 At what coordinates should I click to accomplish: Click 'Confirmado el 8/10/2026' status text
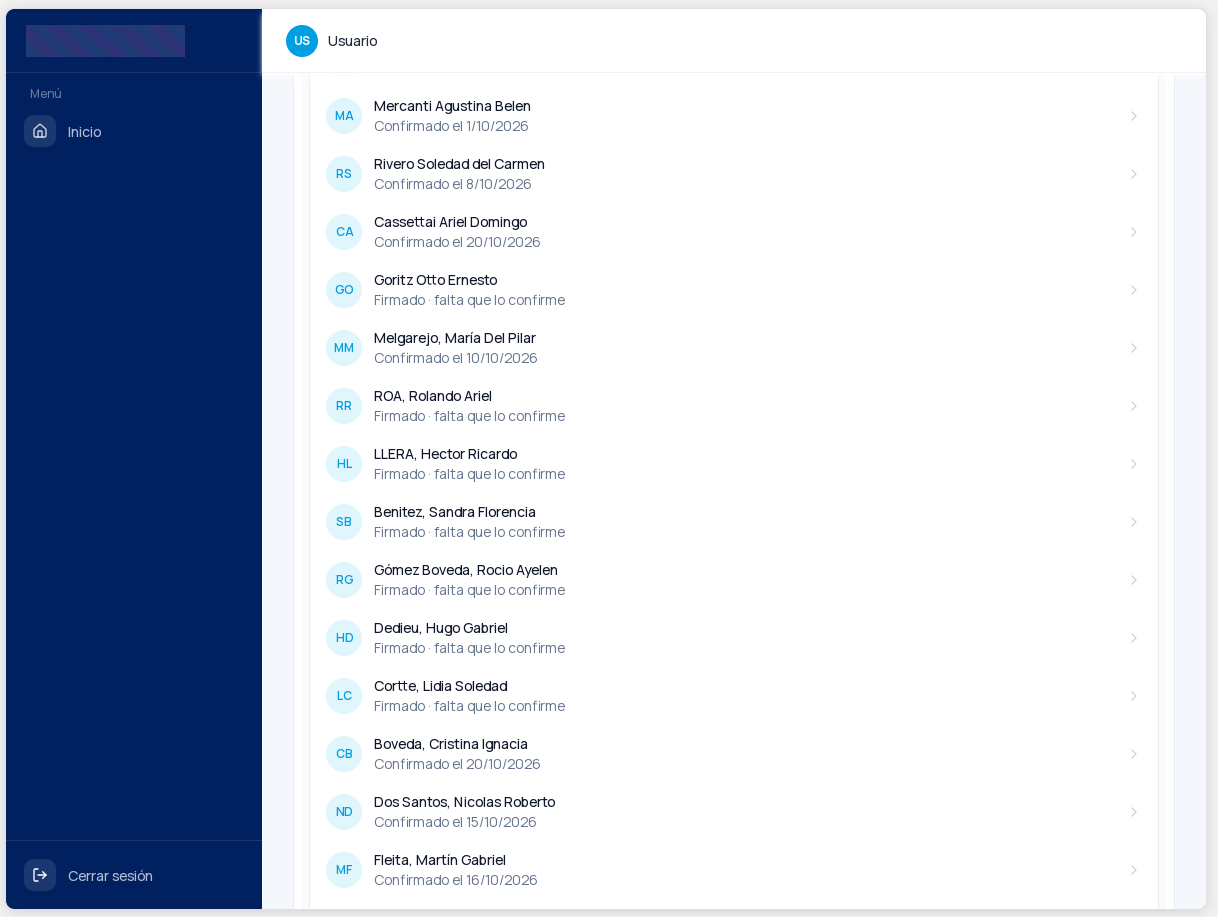[453, 184]
